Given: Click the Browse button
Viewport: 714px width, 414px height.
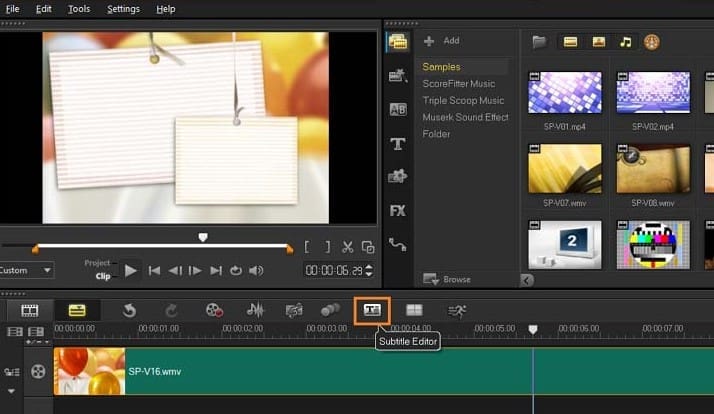Looking at the screenshot, I should point(447,279).
